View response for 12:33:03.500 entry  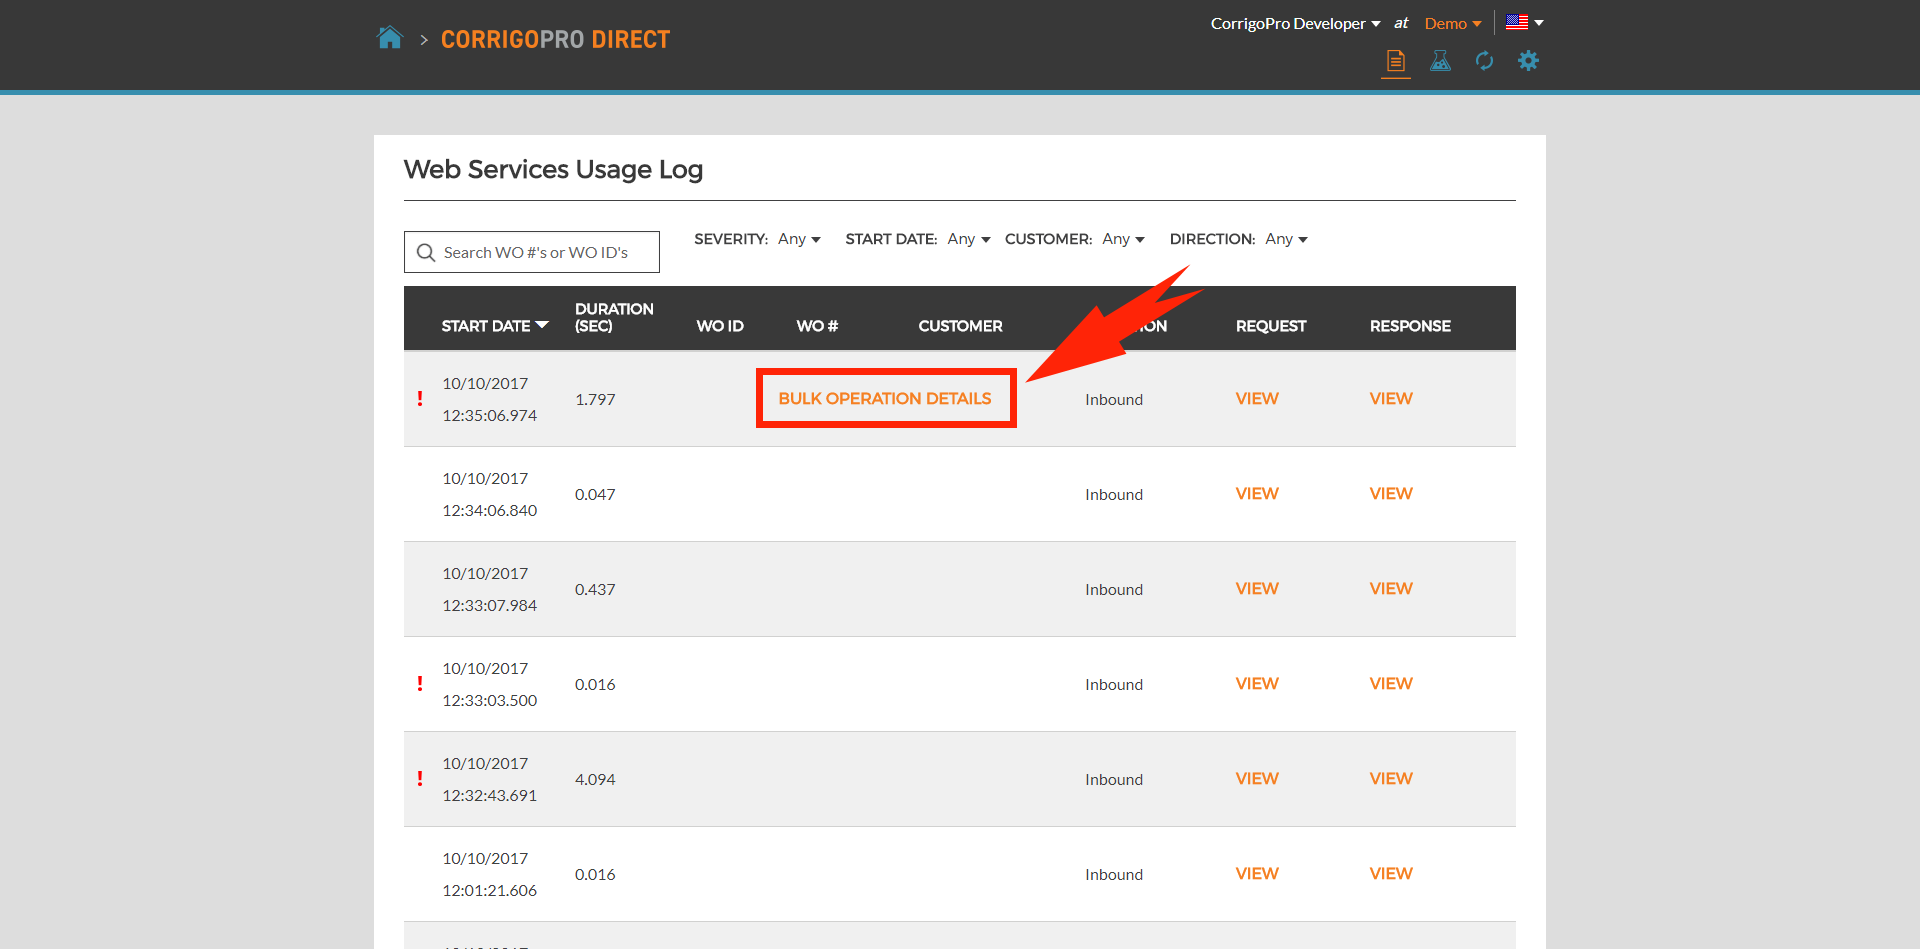coord(1391,683)
